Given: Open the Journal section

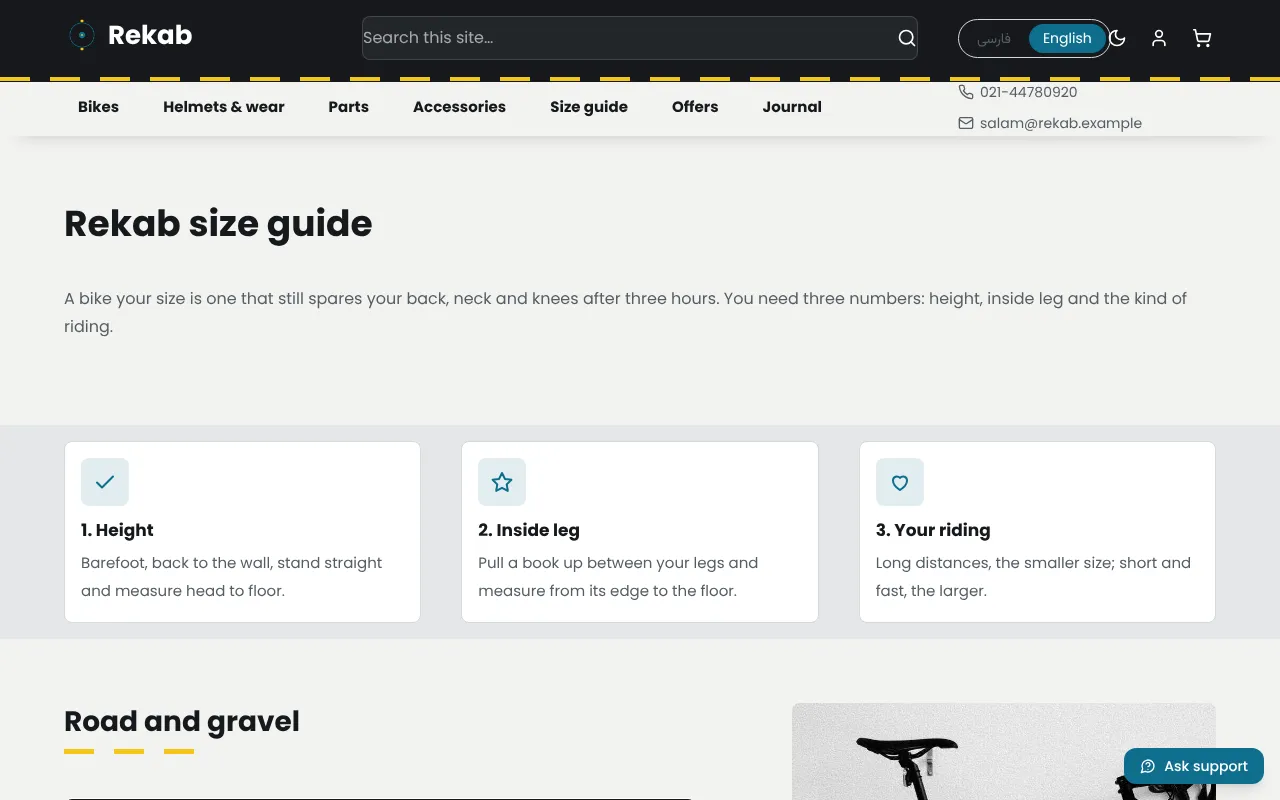Looking at the screenshot, I should click(792, 107).
